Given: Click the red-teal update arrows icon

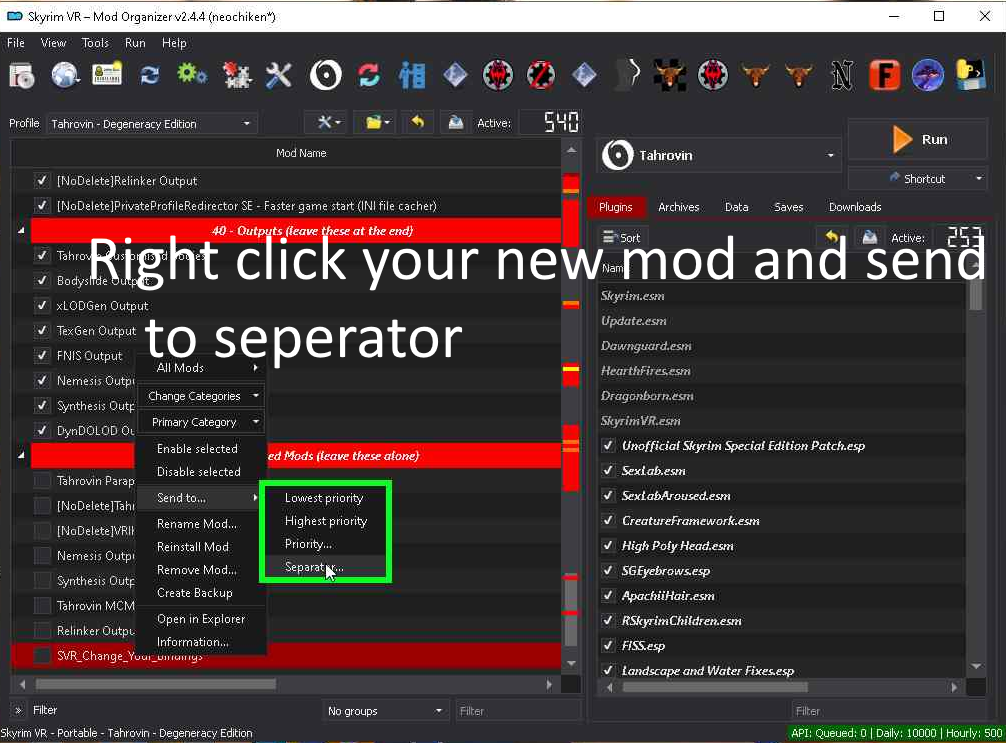Looking at the screenshot, I should coord(369,75).
